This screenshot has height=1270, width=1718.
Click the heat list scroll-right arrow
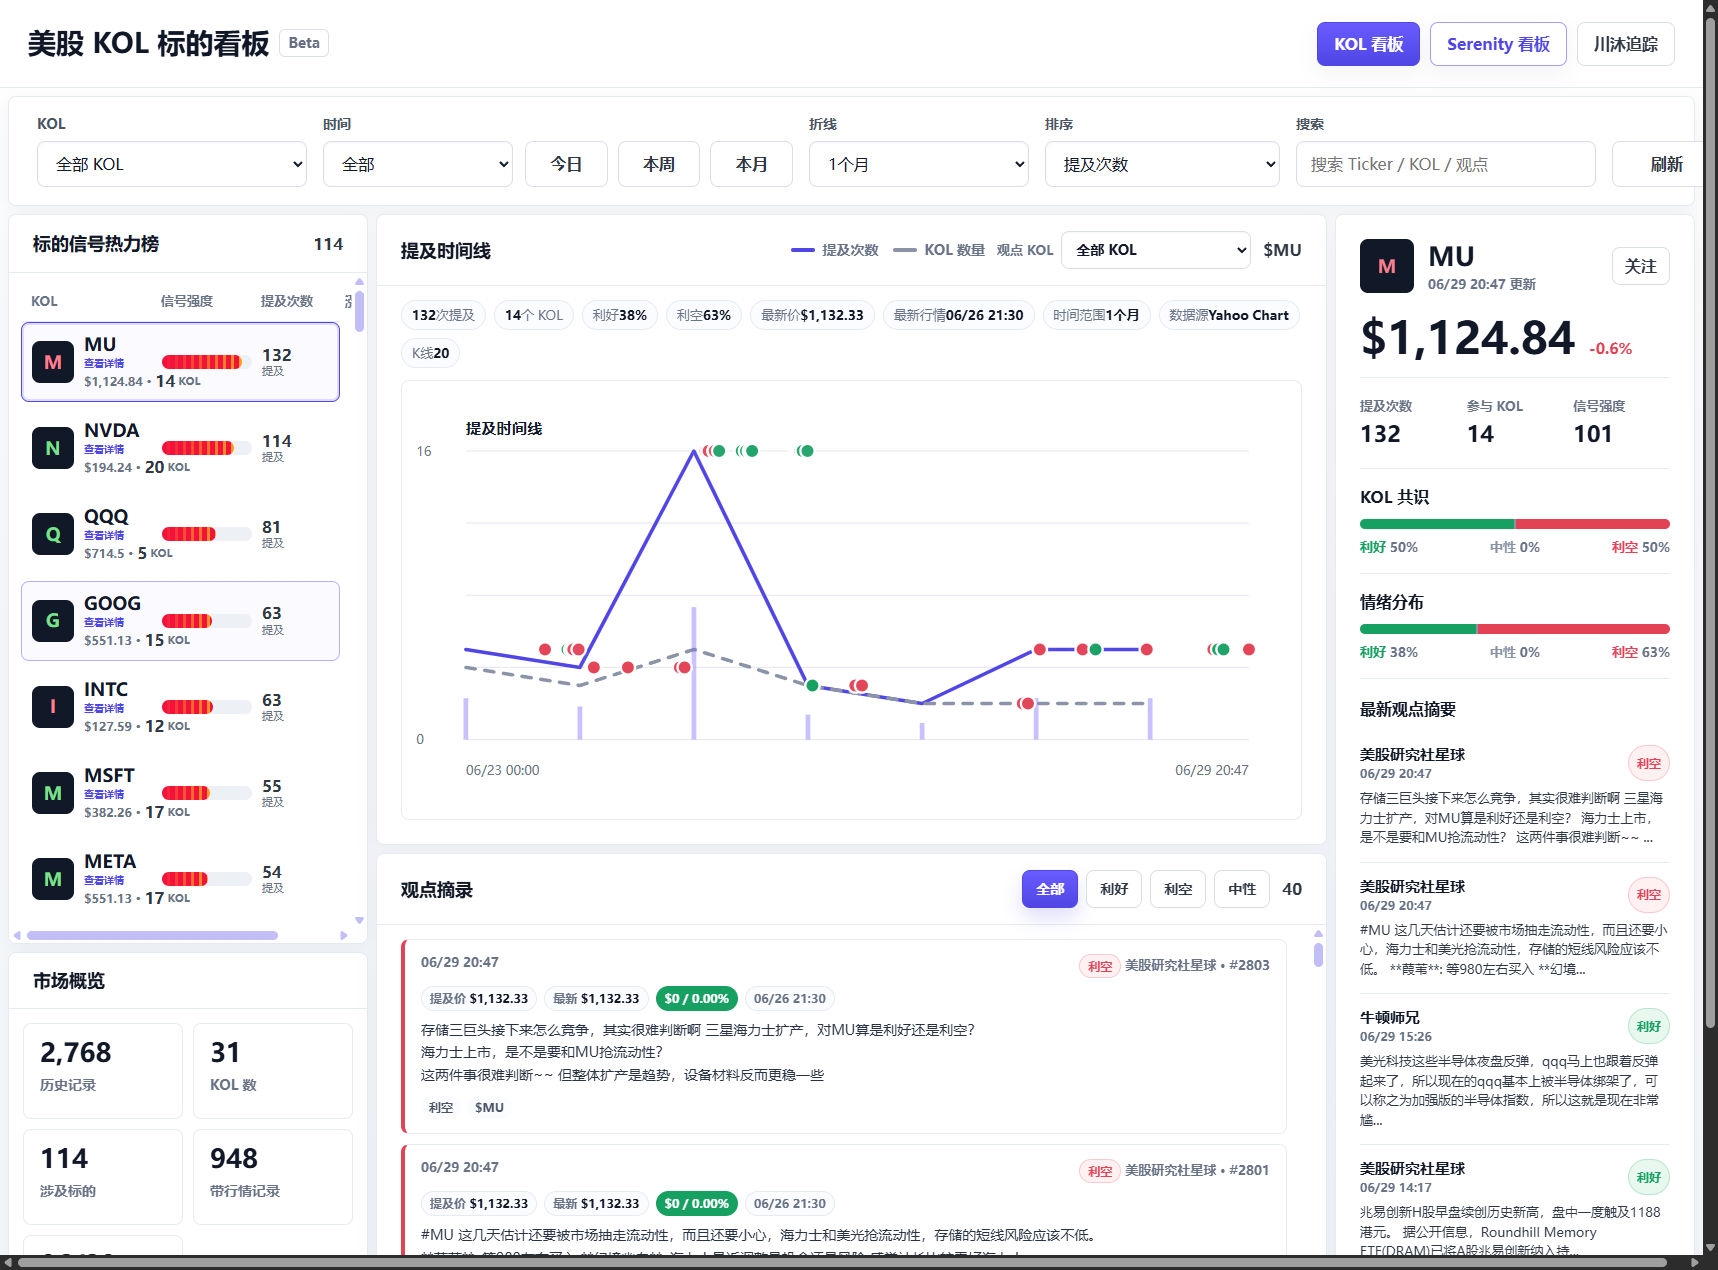coord(344,936)
